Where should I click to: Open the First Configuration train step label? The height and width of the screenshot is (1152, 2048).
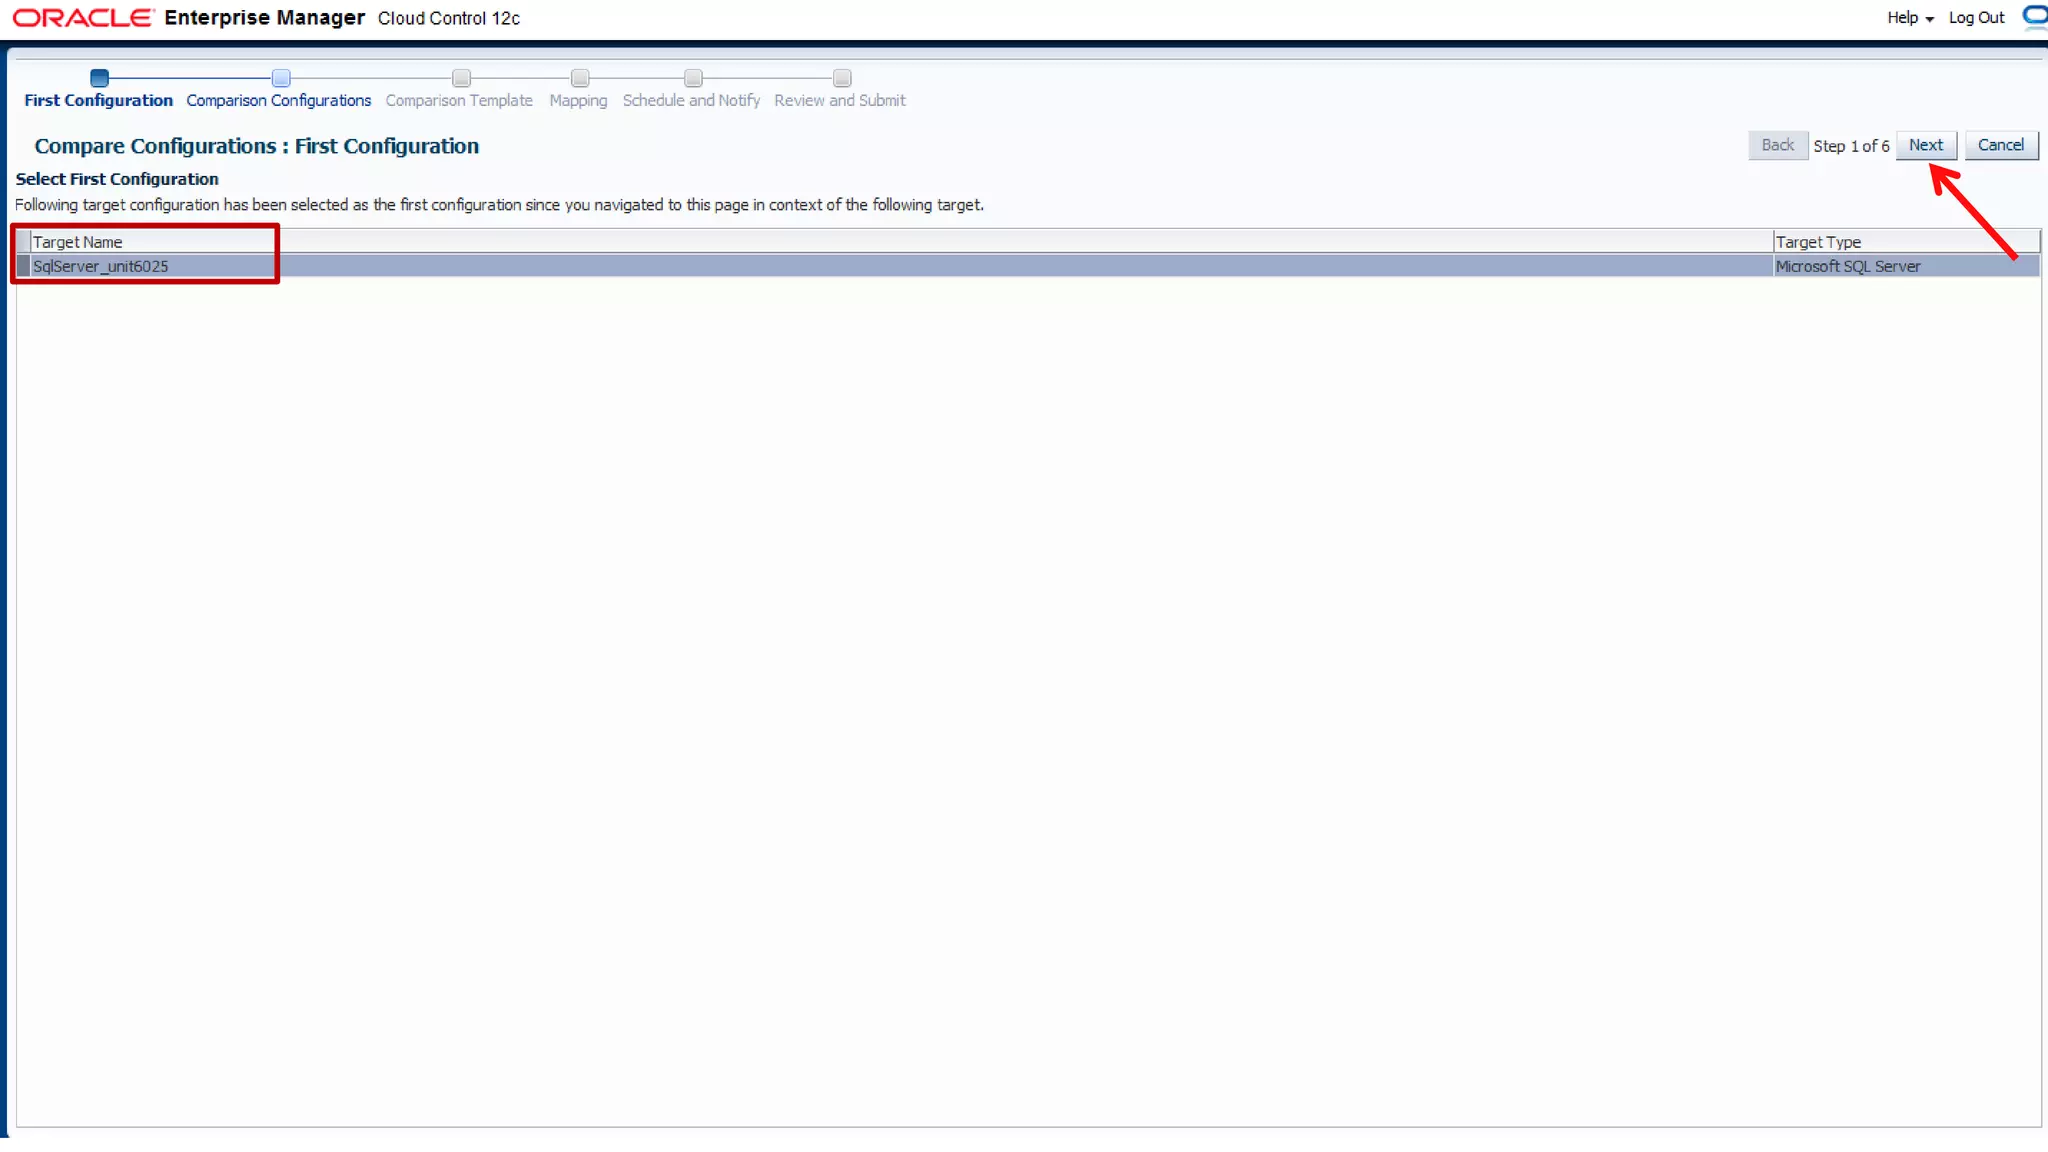click(x=98, y=100)
